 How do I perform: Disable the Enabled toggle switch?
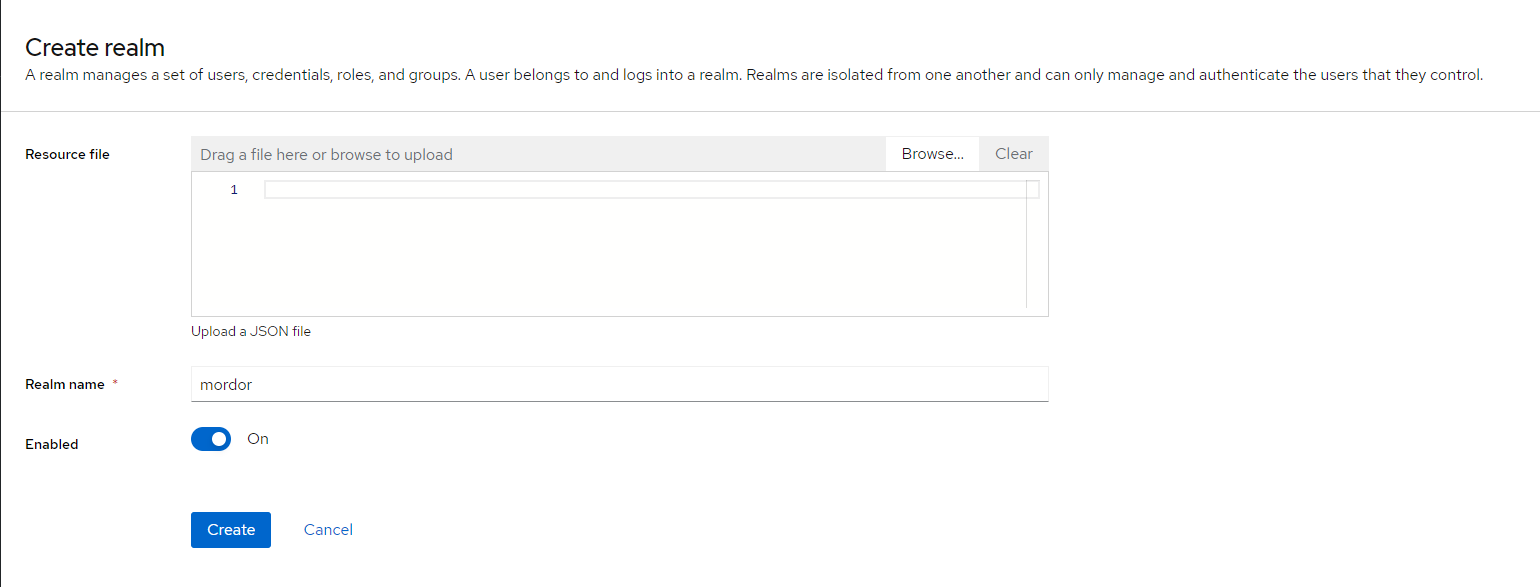[x=211, y=439]
